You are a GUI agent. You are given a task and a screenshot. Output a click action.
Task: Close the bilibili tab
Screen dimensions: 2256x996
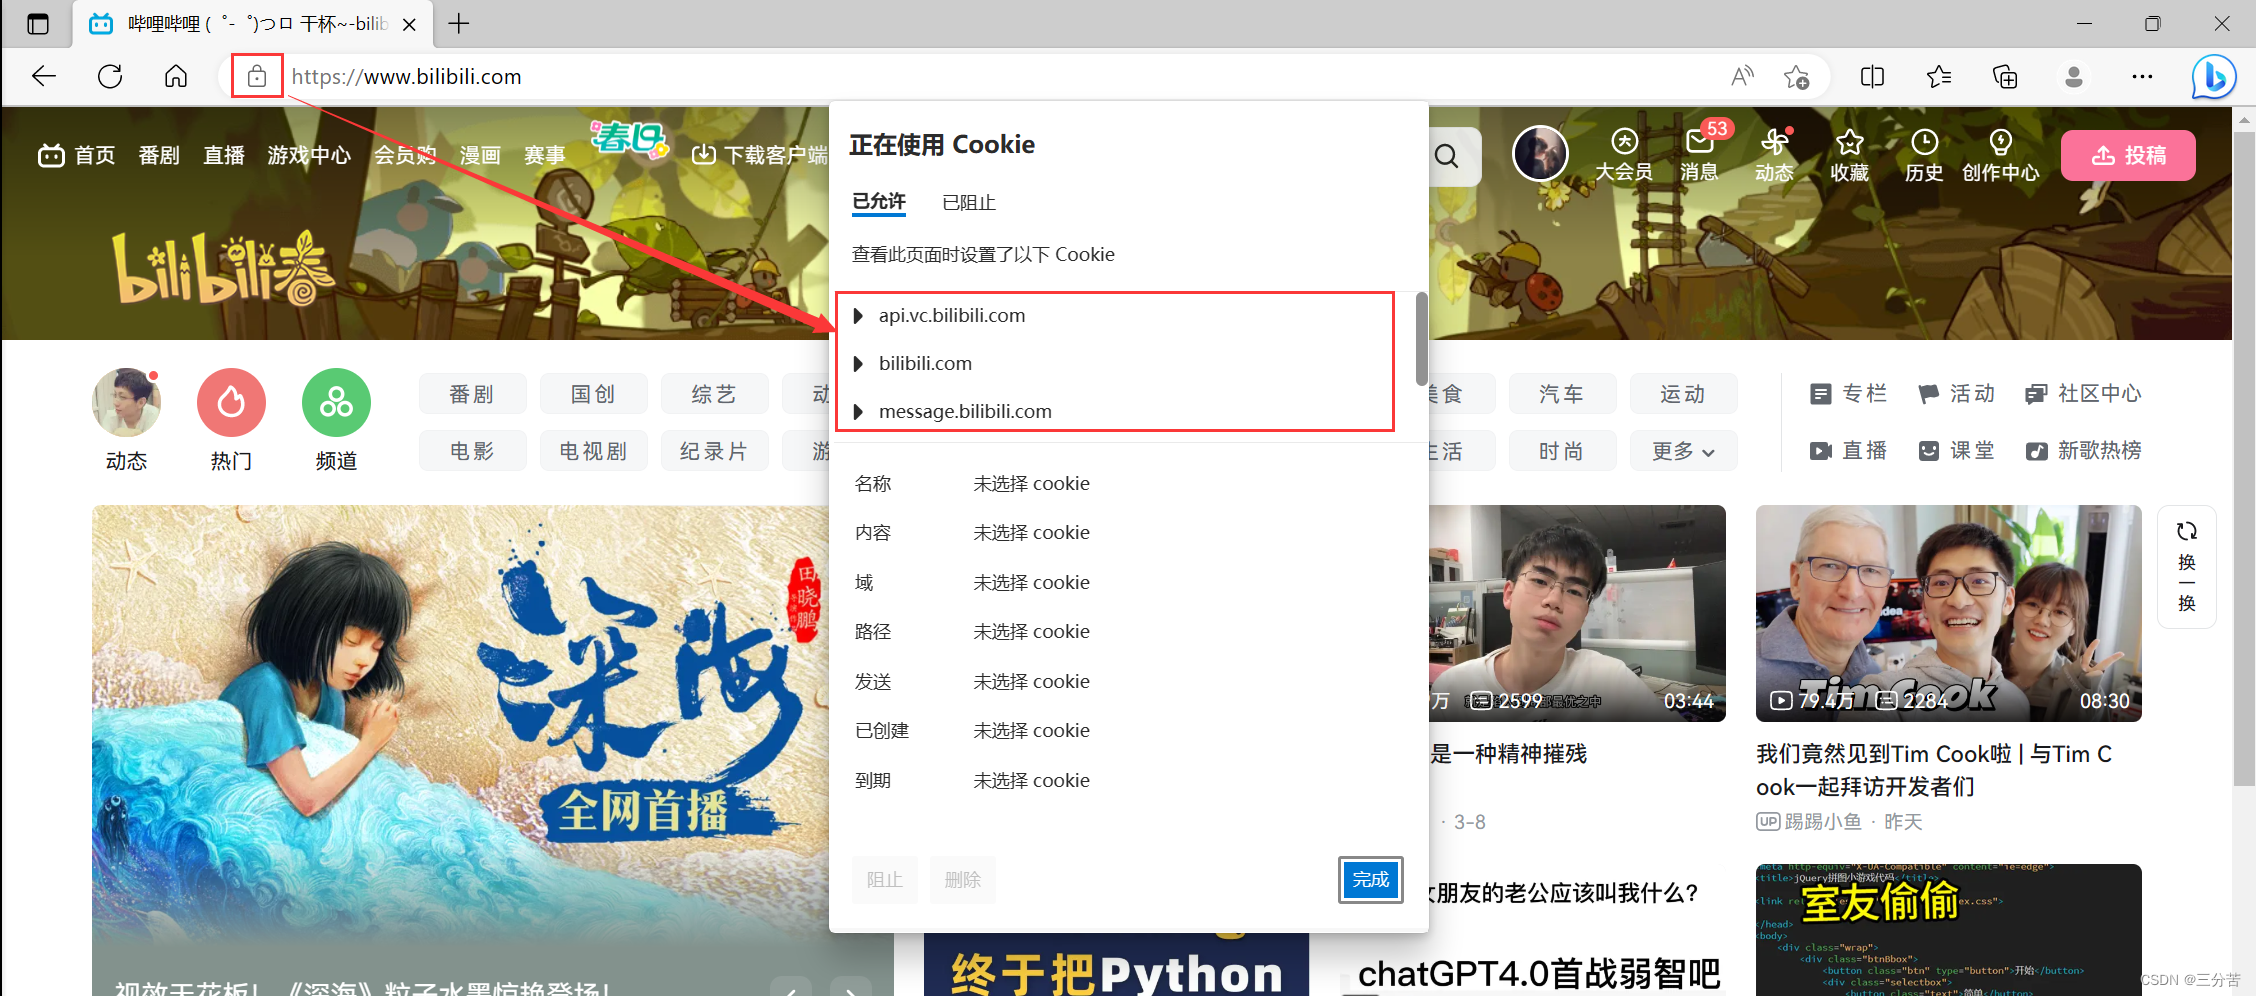pyautogui.click(x=409, y=24)
